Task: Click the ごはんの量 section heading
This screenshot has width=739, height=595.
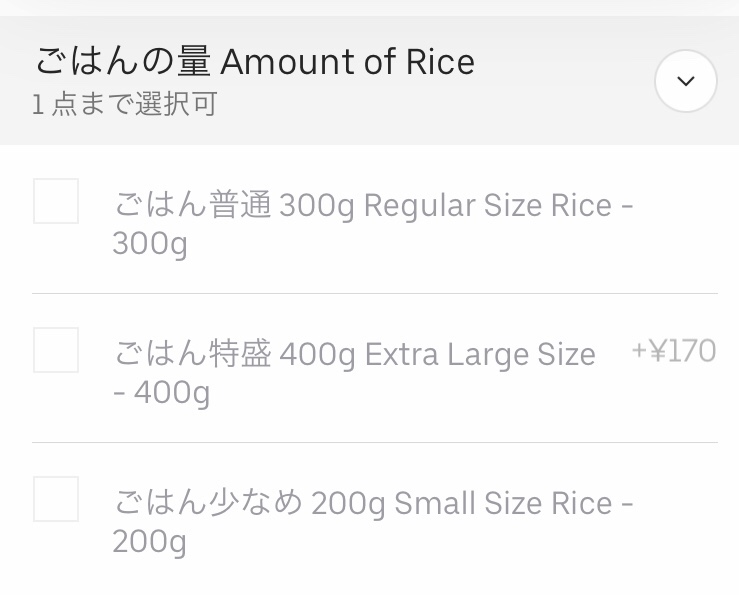Action: 122,62
